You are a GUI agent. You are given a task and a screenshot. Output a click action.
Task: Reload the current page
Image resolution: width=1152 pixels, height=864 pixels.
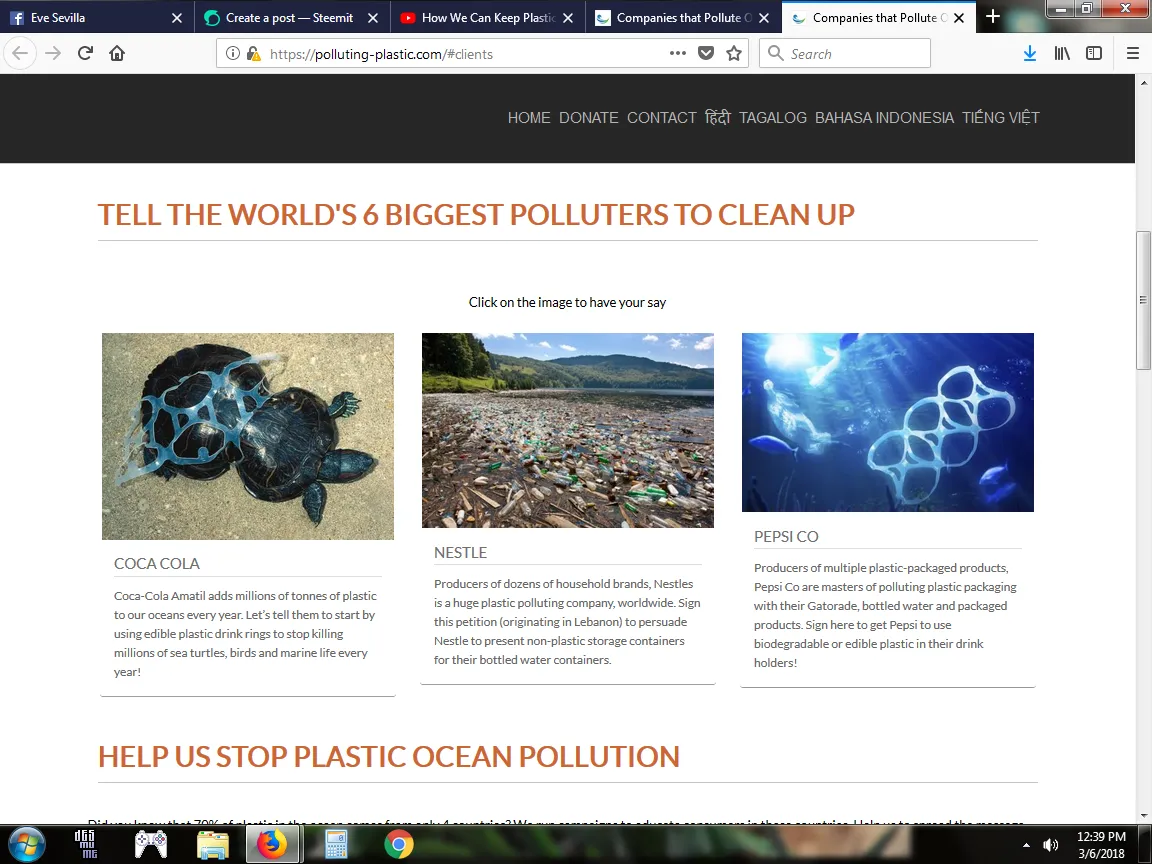point(85,53)
